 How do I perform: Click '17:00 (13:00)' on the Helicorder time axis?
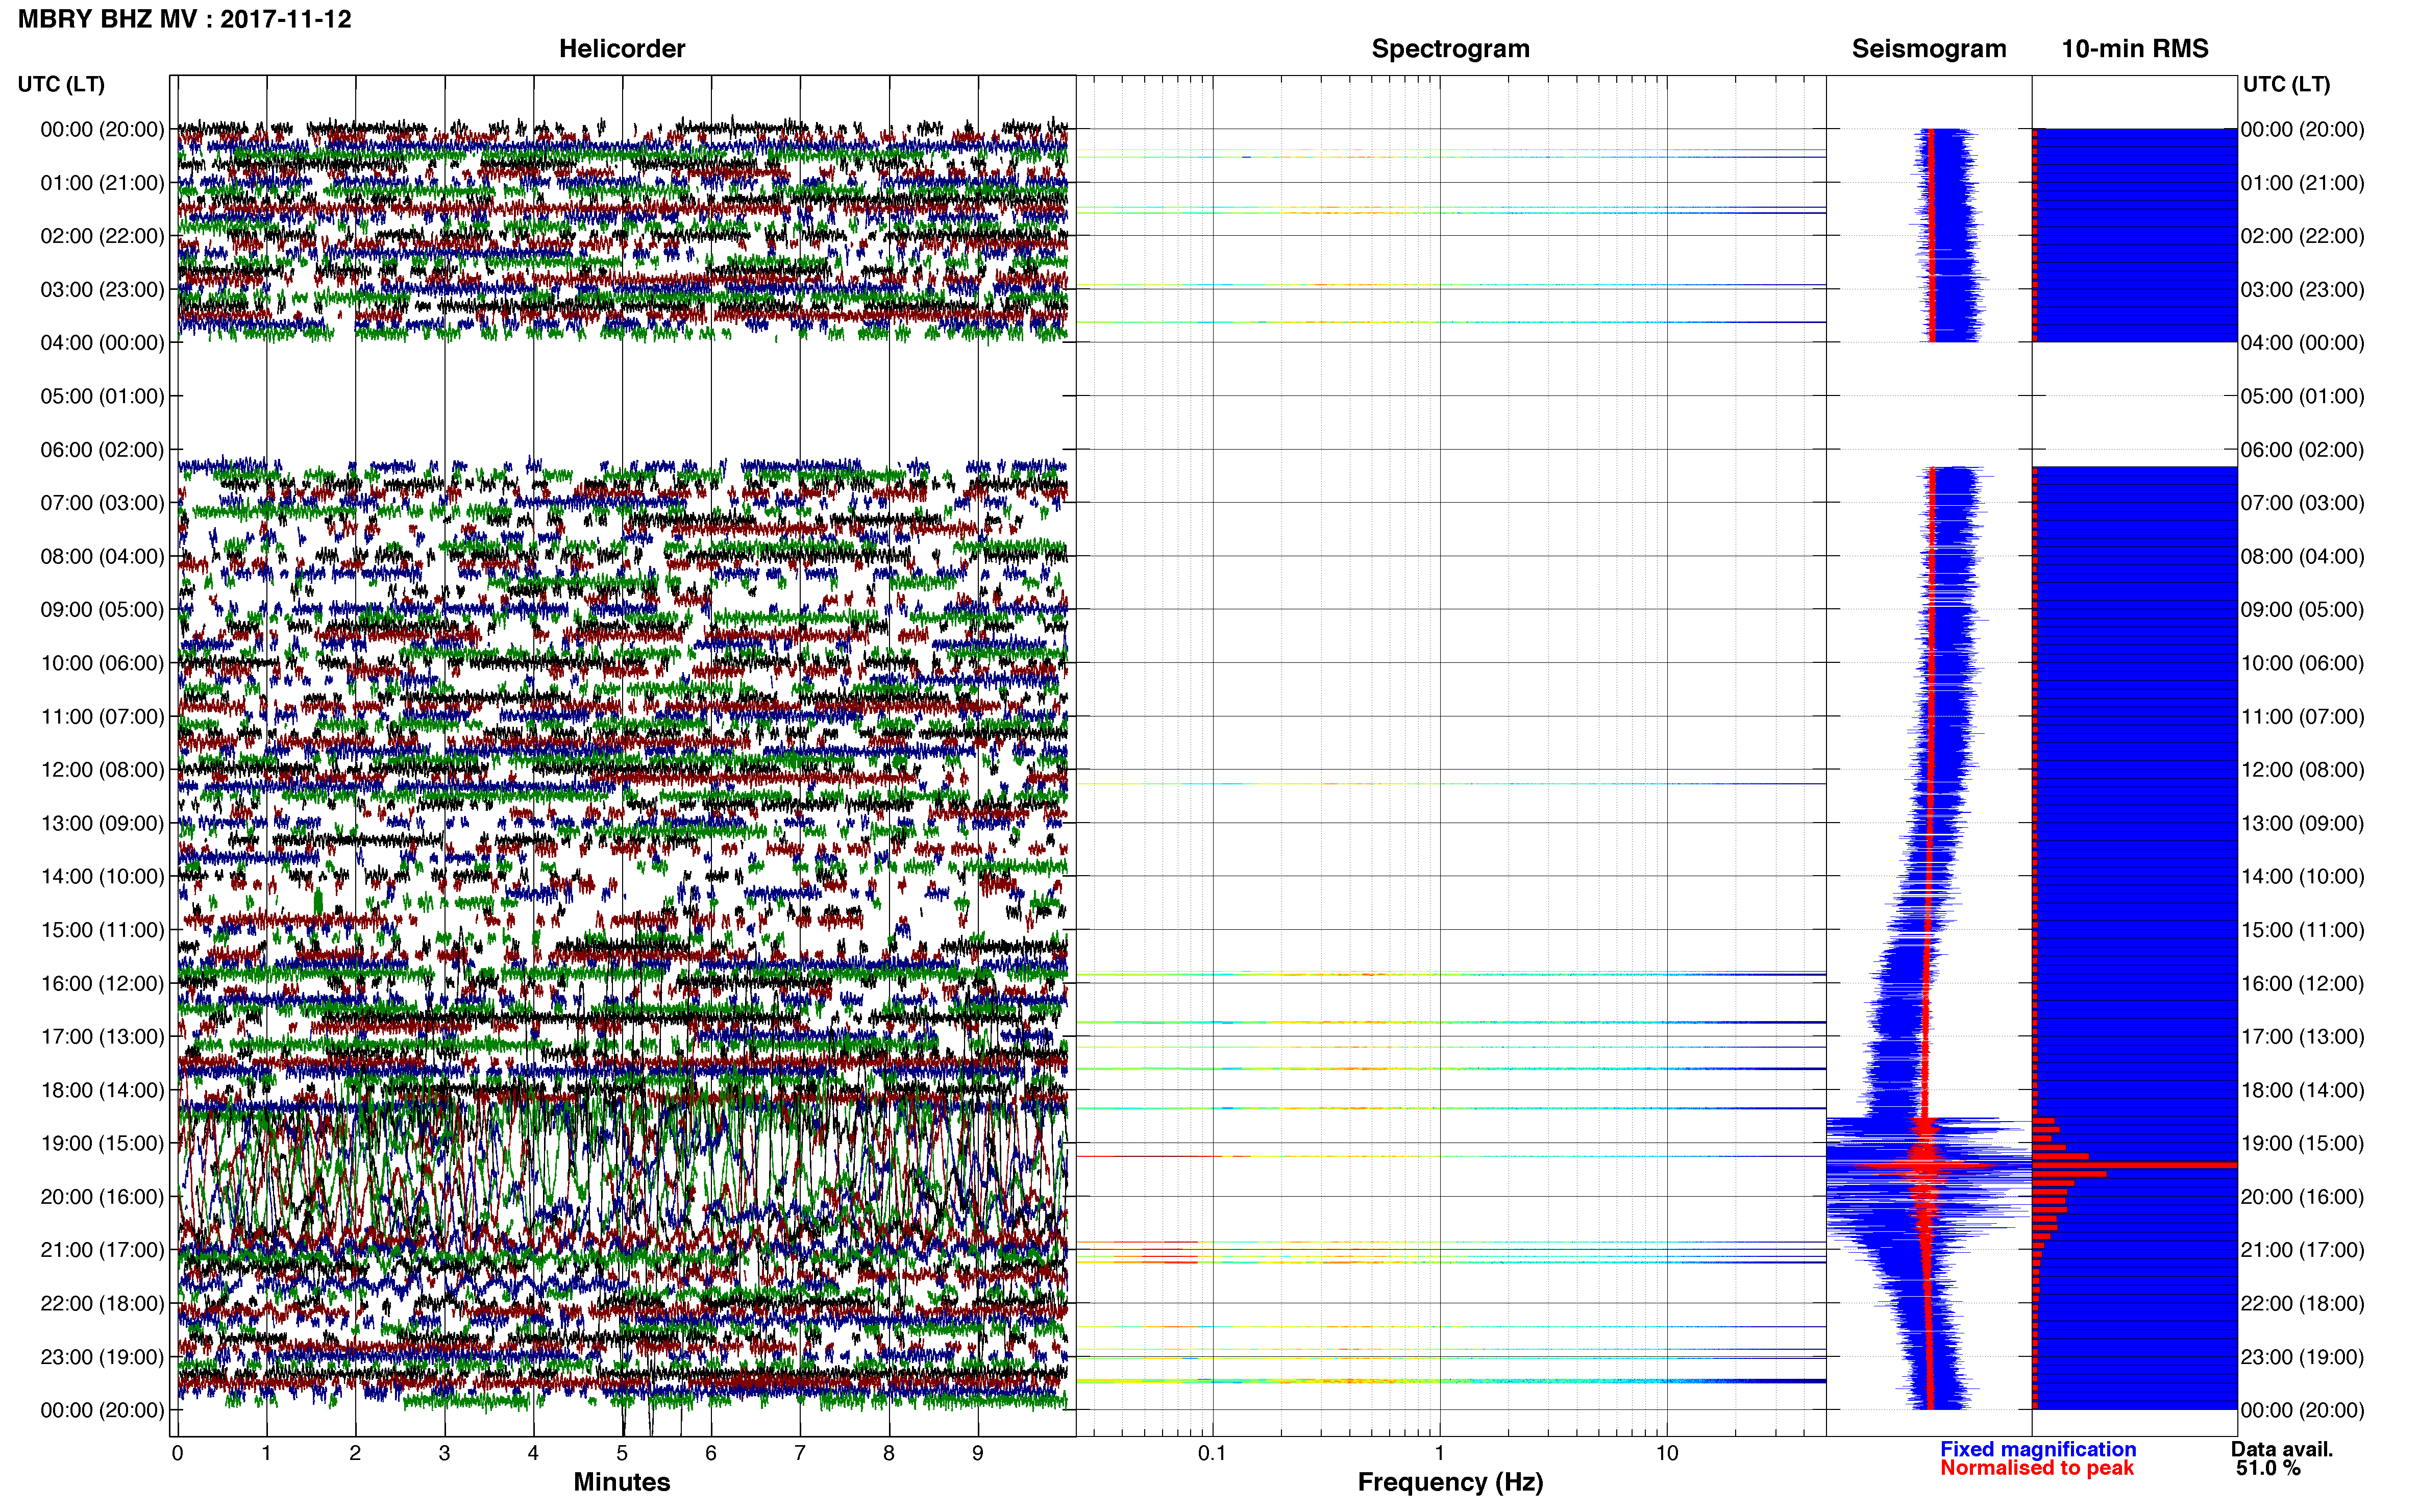click(x=102, y=1037)
